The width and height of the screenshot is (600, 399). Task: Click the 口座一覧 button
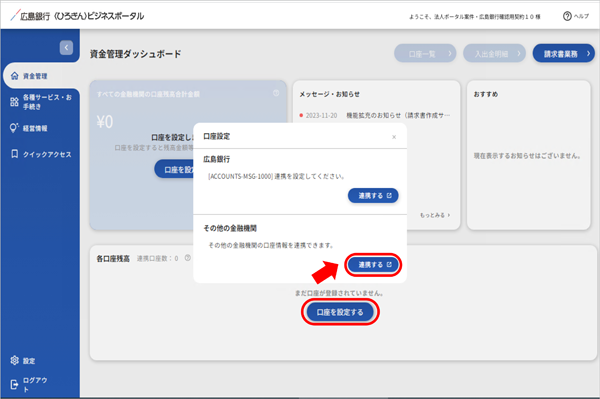click(425, 54)
